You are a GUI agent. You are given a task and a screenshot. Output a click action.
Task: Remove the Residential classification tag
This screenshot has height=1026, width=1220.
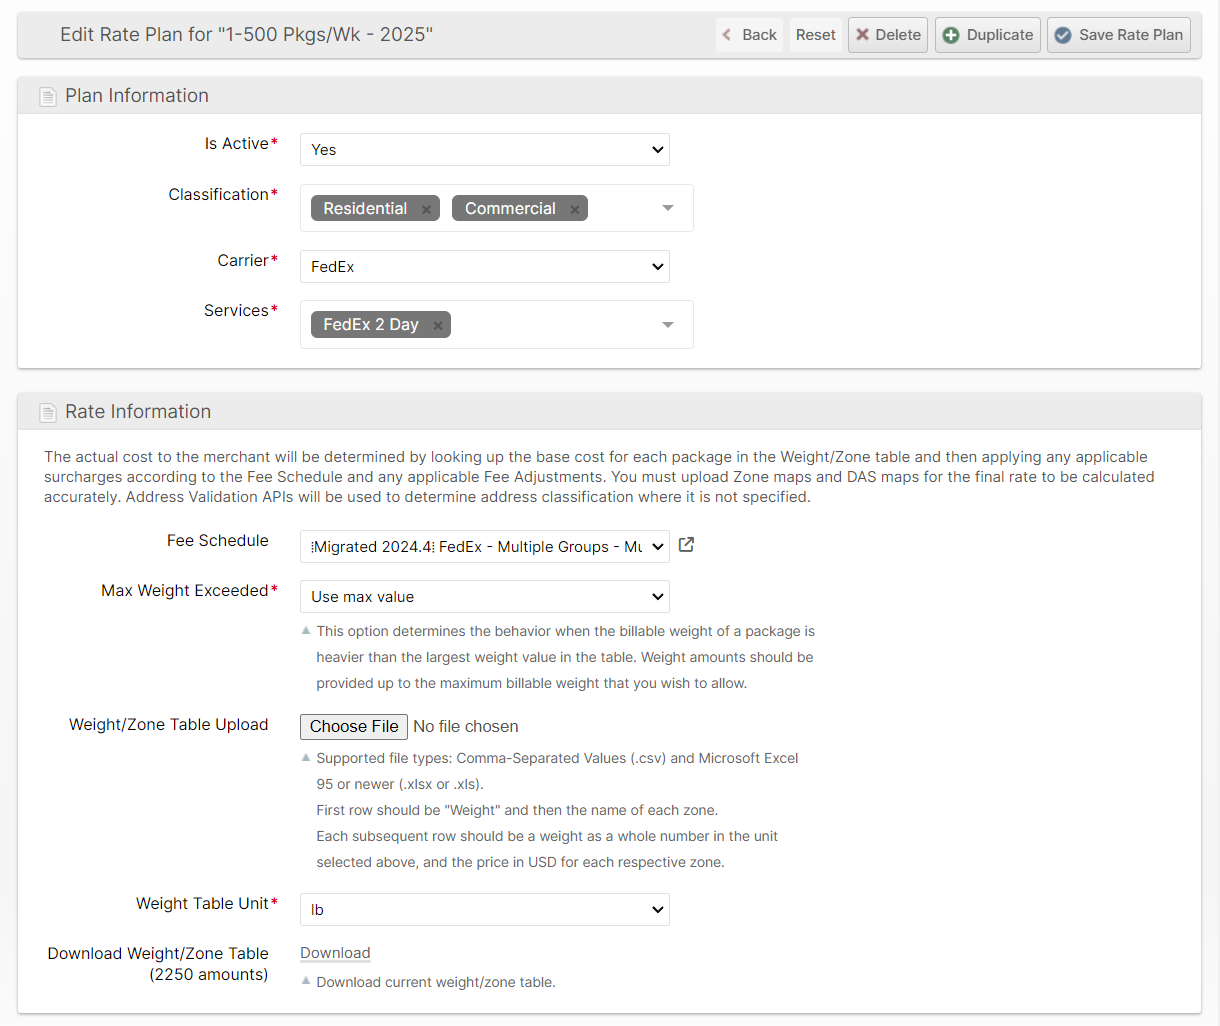click(x=426, y=209)
